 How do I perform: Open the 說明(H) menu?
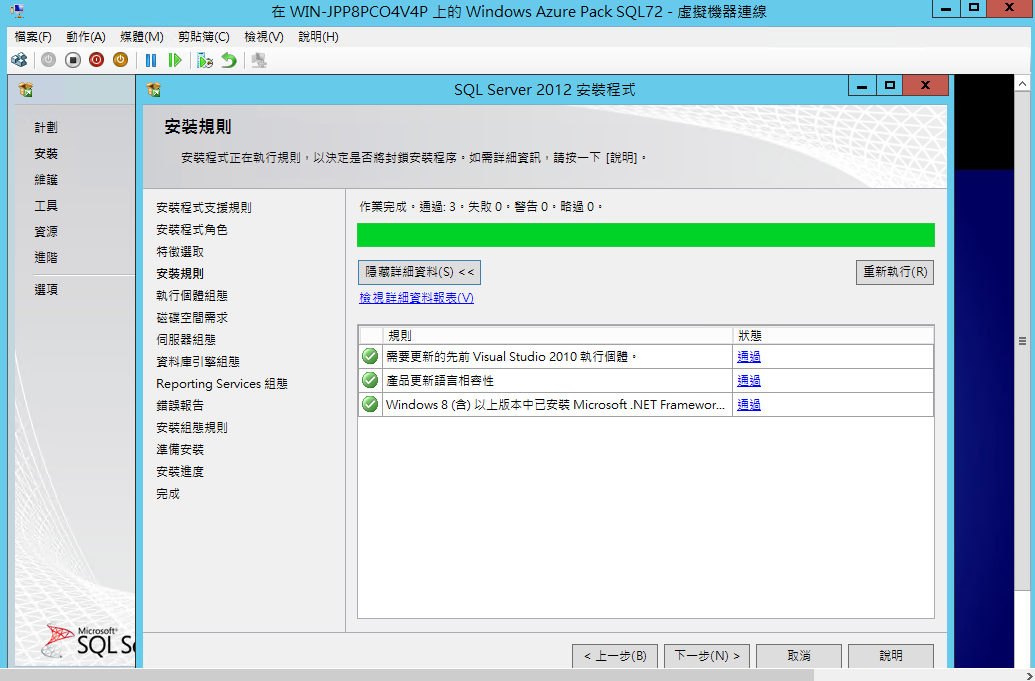(318, 37)
